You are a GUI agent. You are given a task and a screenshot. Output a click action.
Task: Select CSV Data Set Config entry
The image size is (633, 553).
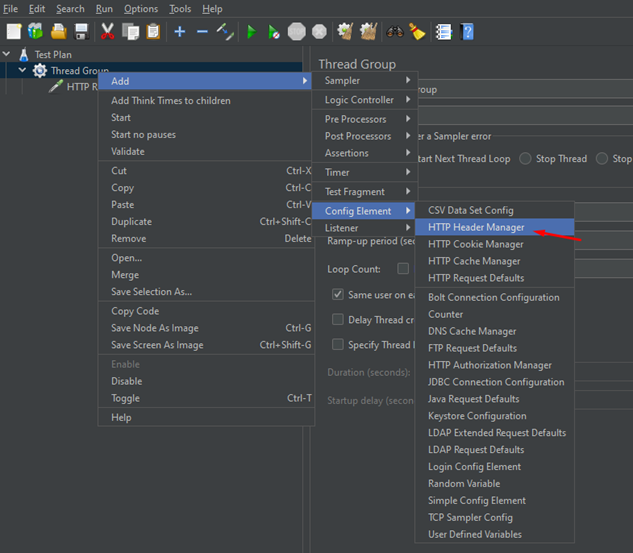tap(470, 210)
